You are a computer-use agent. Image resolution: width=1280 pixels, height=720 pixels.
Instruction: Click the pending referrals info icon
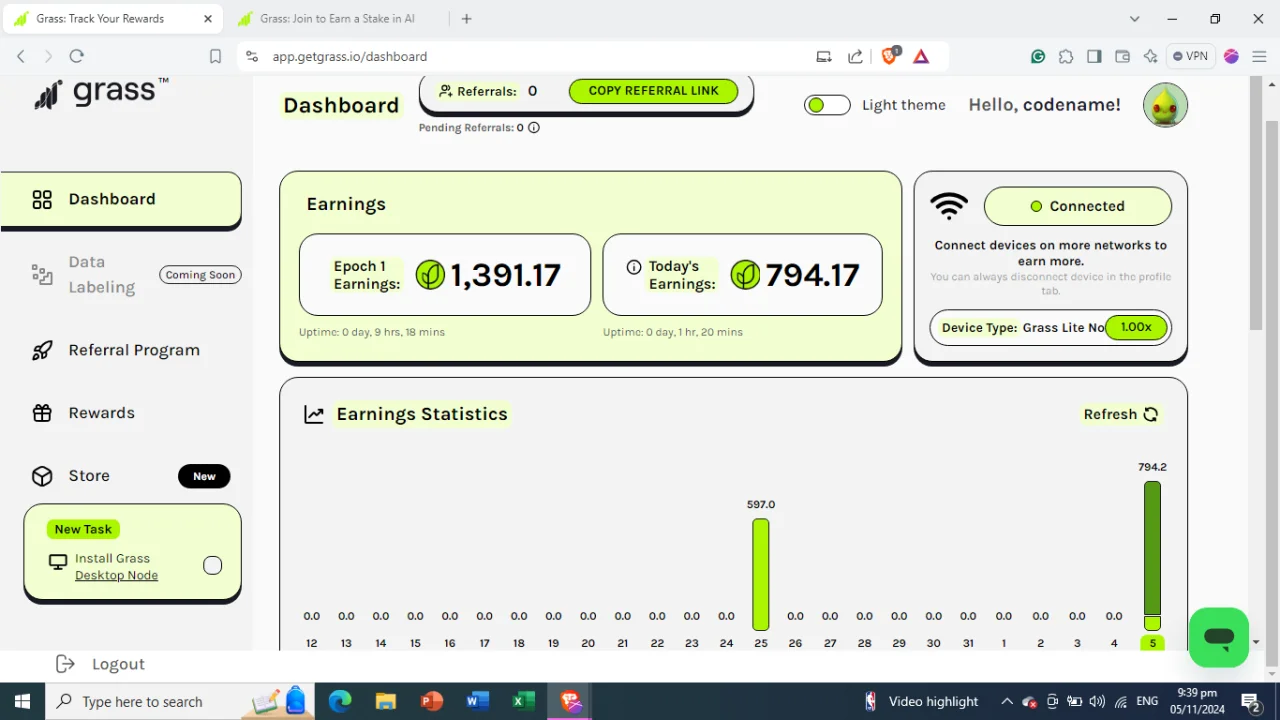click(534, 128)
